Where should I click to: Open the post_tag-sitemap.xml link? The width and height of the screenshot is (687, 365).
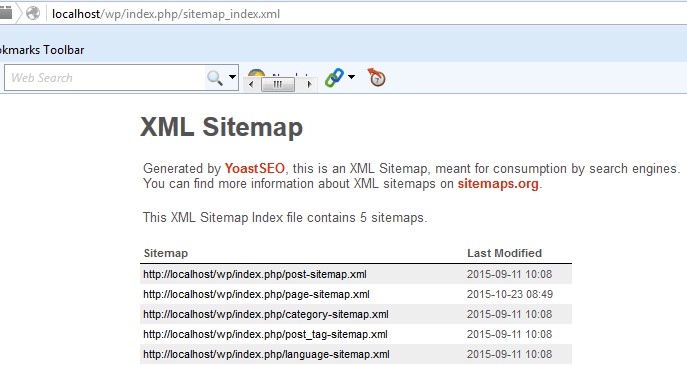coord(266,334)
